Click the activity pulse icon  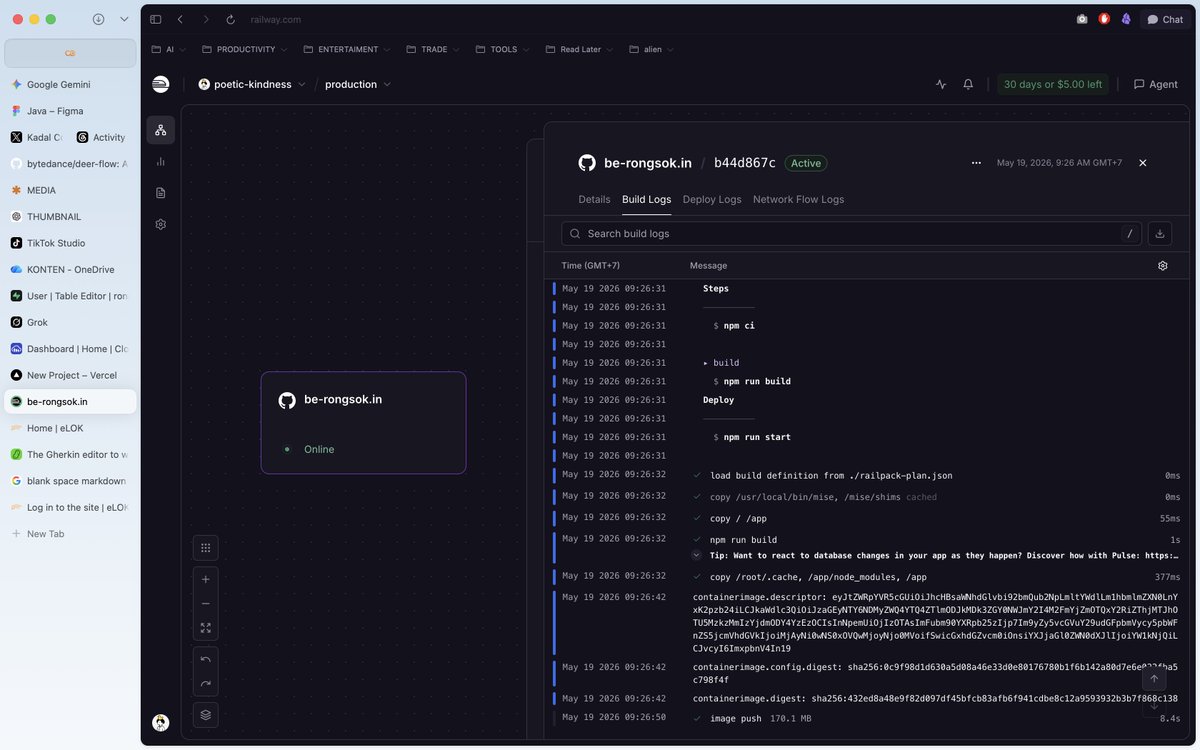[x=941, y=85]
